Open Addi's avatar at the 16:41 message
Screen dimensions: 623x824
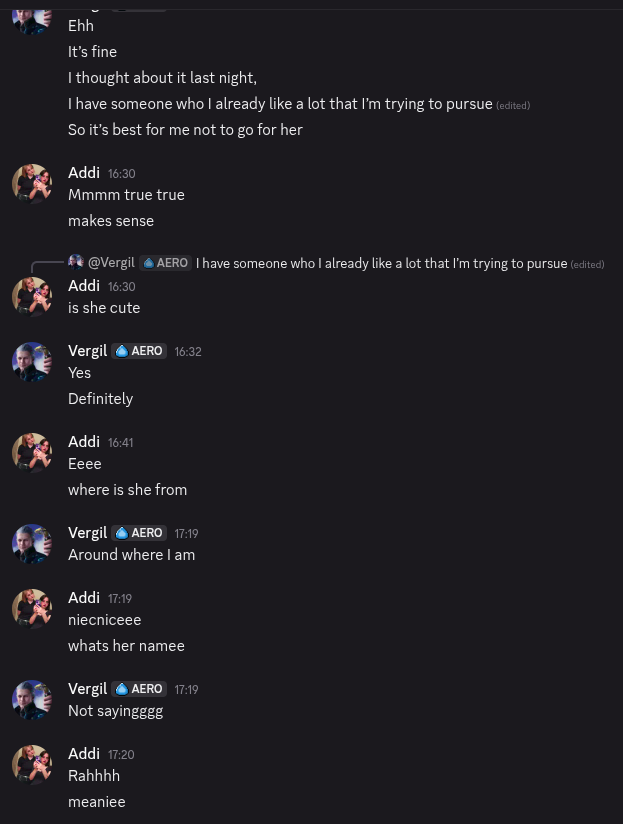32,452
